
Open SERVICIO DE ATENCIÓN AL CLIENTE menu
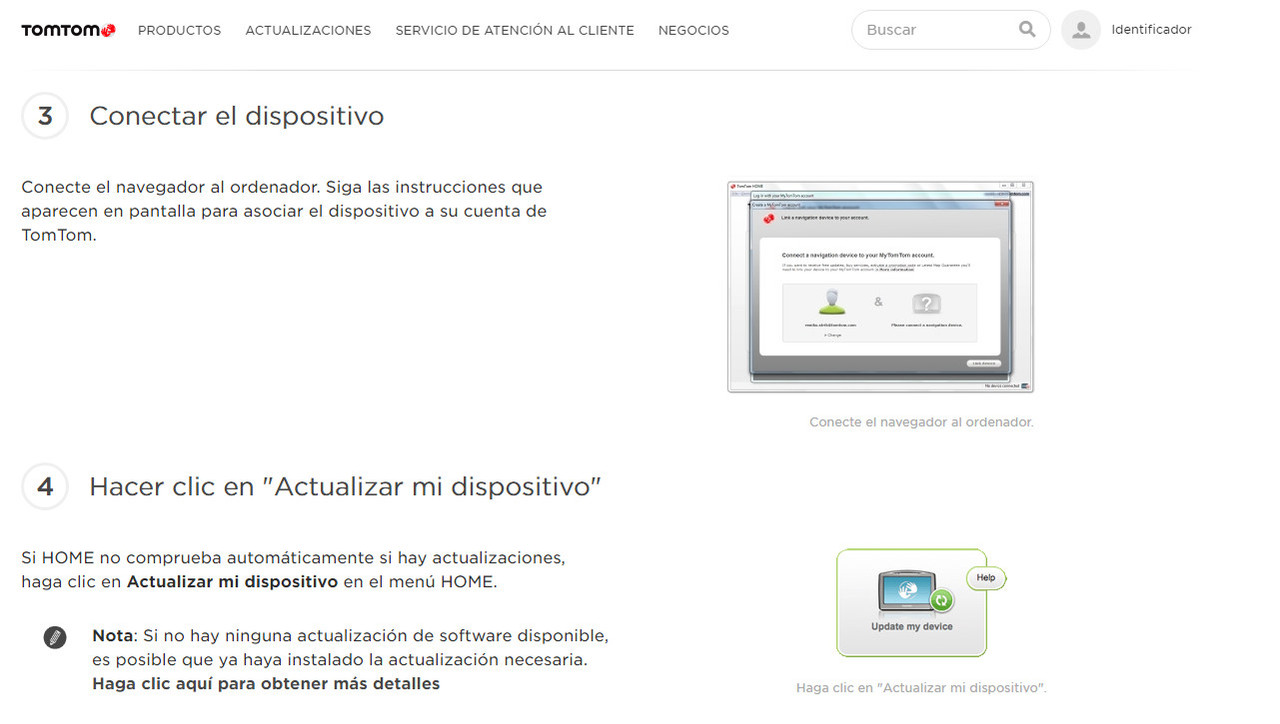[x=514, y=30]
